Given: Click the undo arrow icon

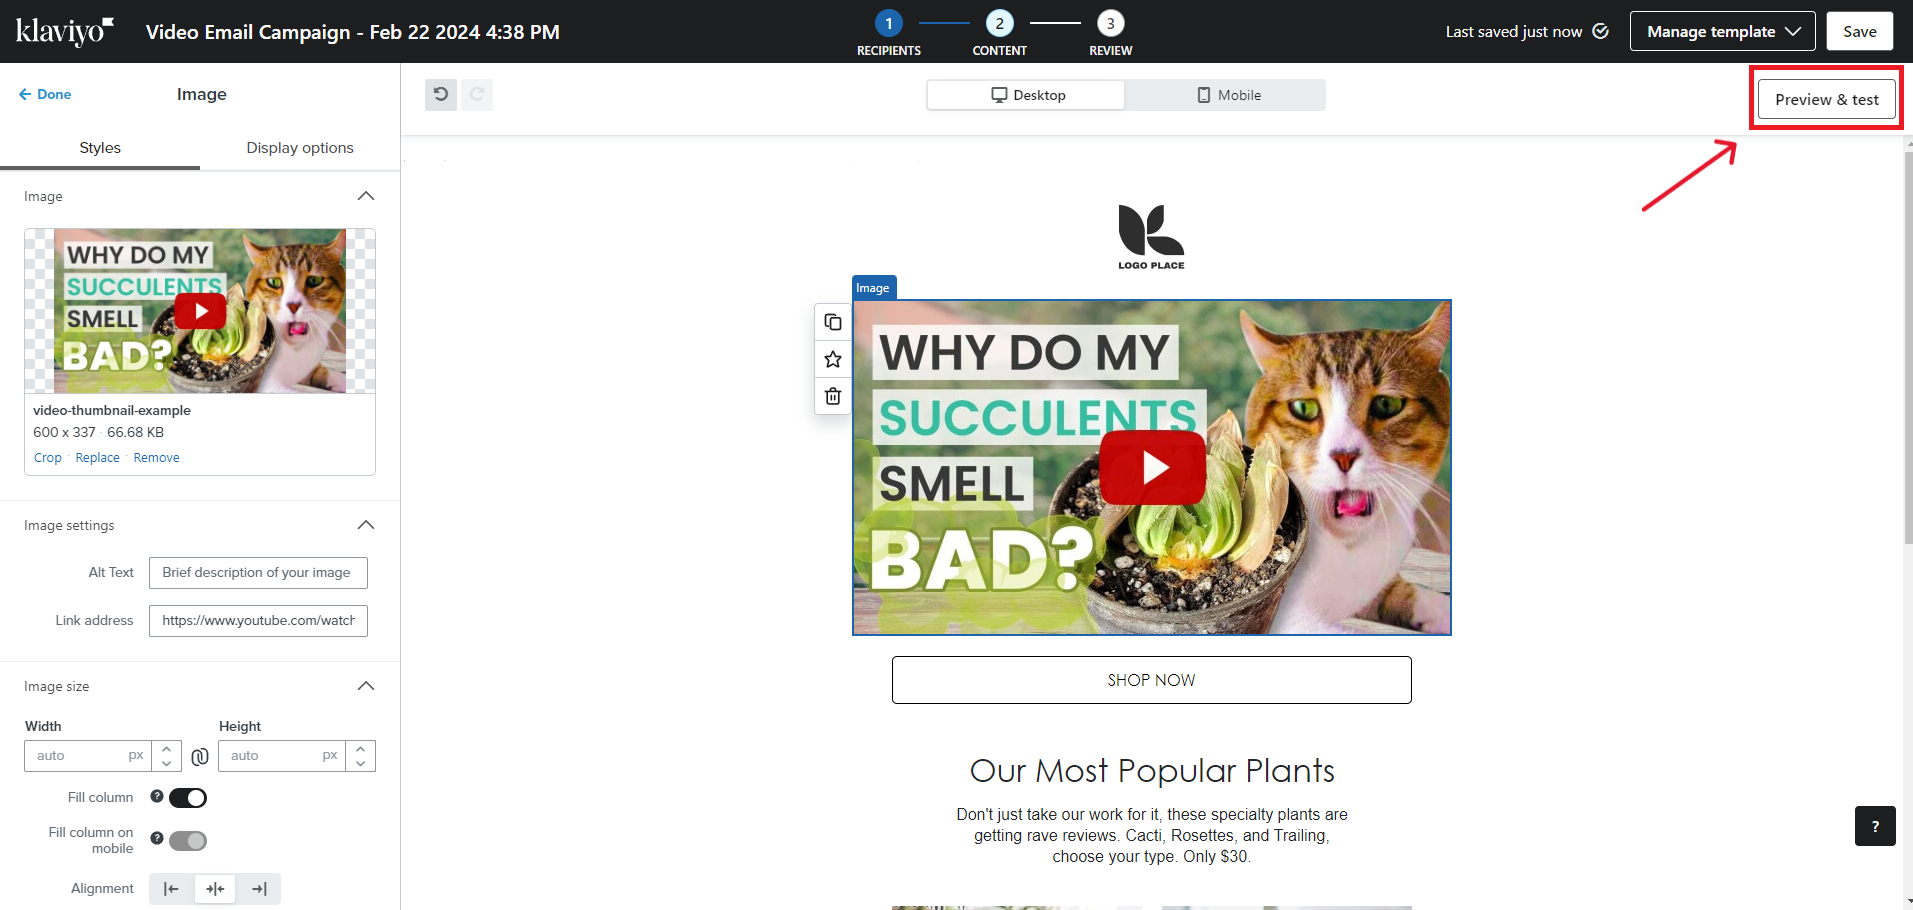Looking at the screenshot, I should click(x=440, y=95).
